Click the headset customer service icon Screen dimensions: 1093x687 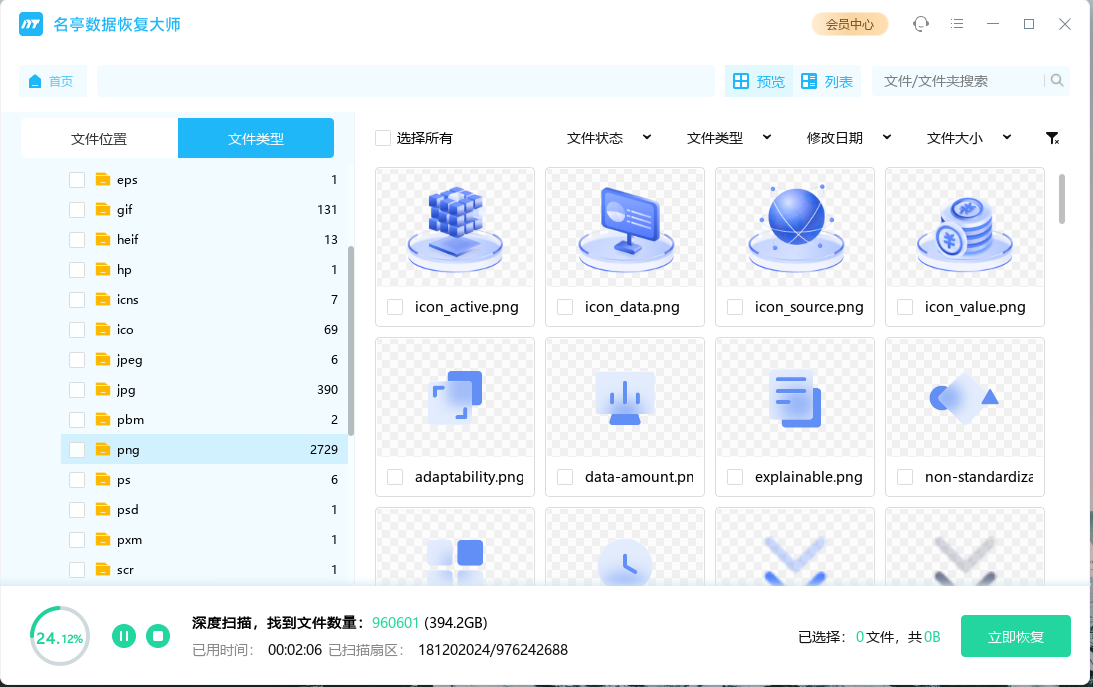coord(920,23)
